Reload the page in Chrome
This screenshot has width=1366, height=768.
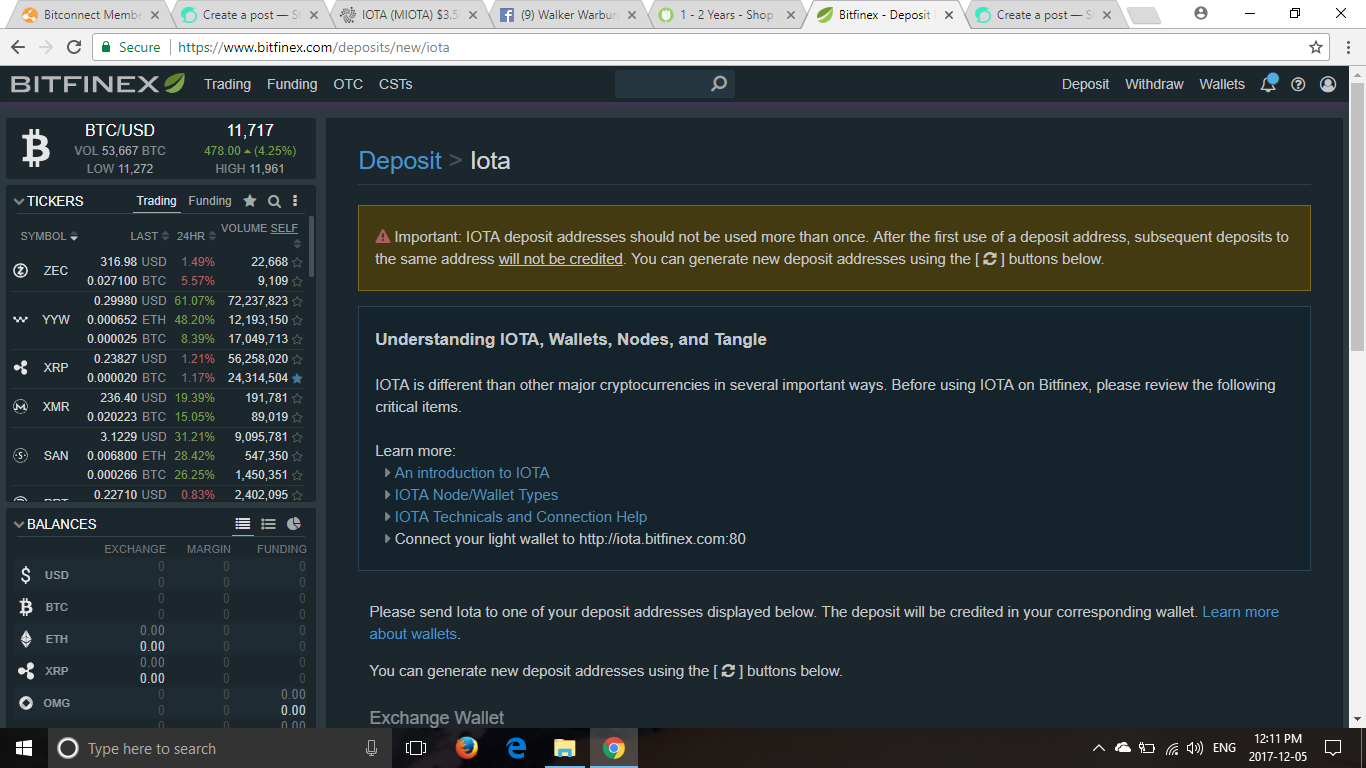[74, 47]
